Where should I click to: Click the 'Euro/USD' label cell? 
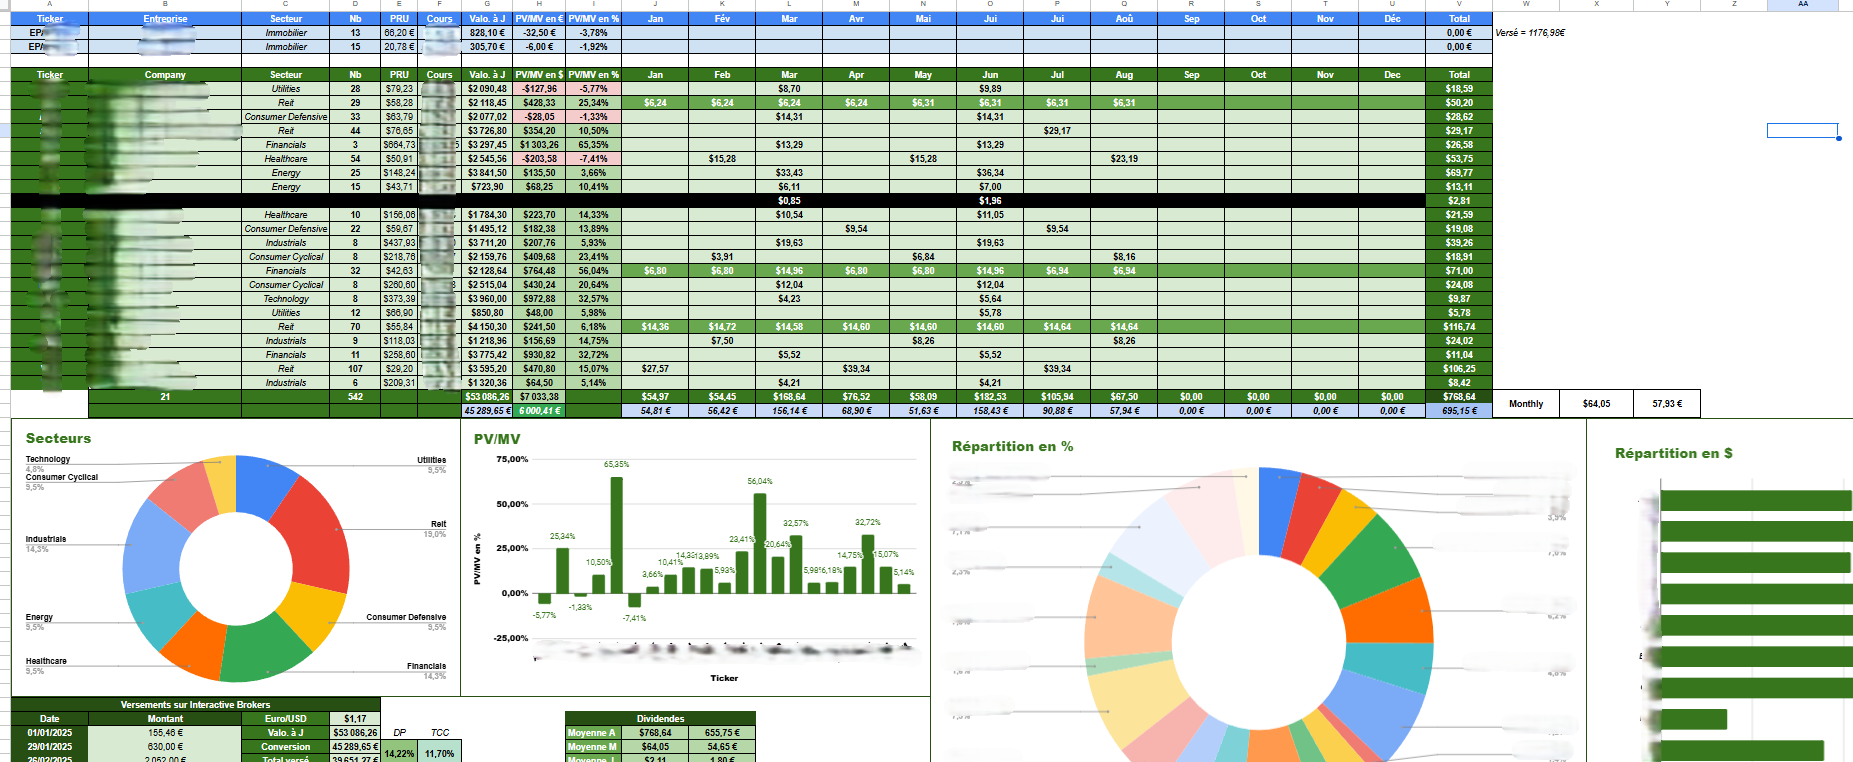(x=285, y=719)
